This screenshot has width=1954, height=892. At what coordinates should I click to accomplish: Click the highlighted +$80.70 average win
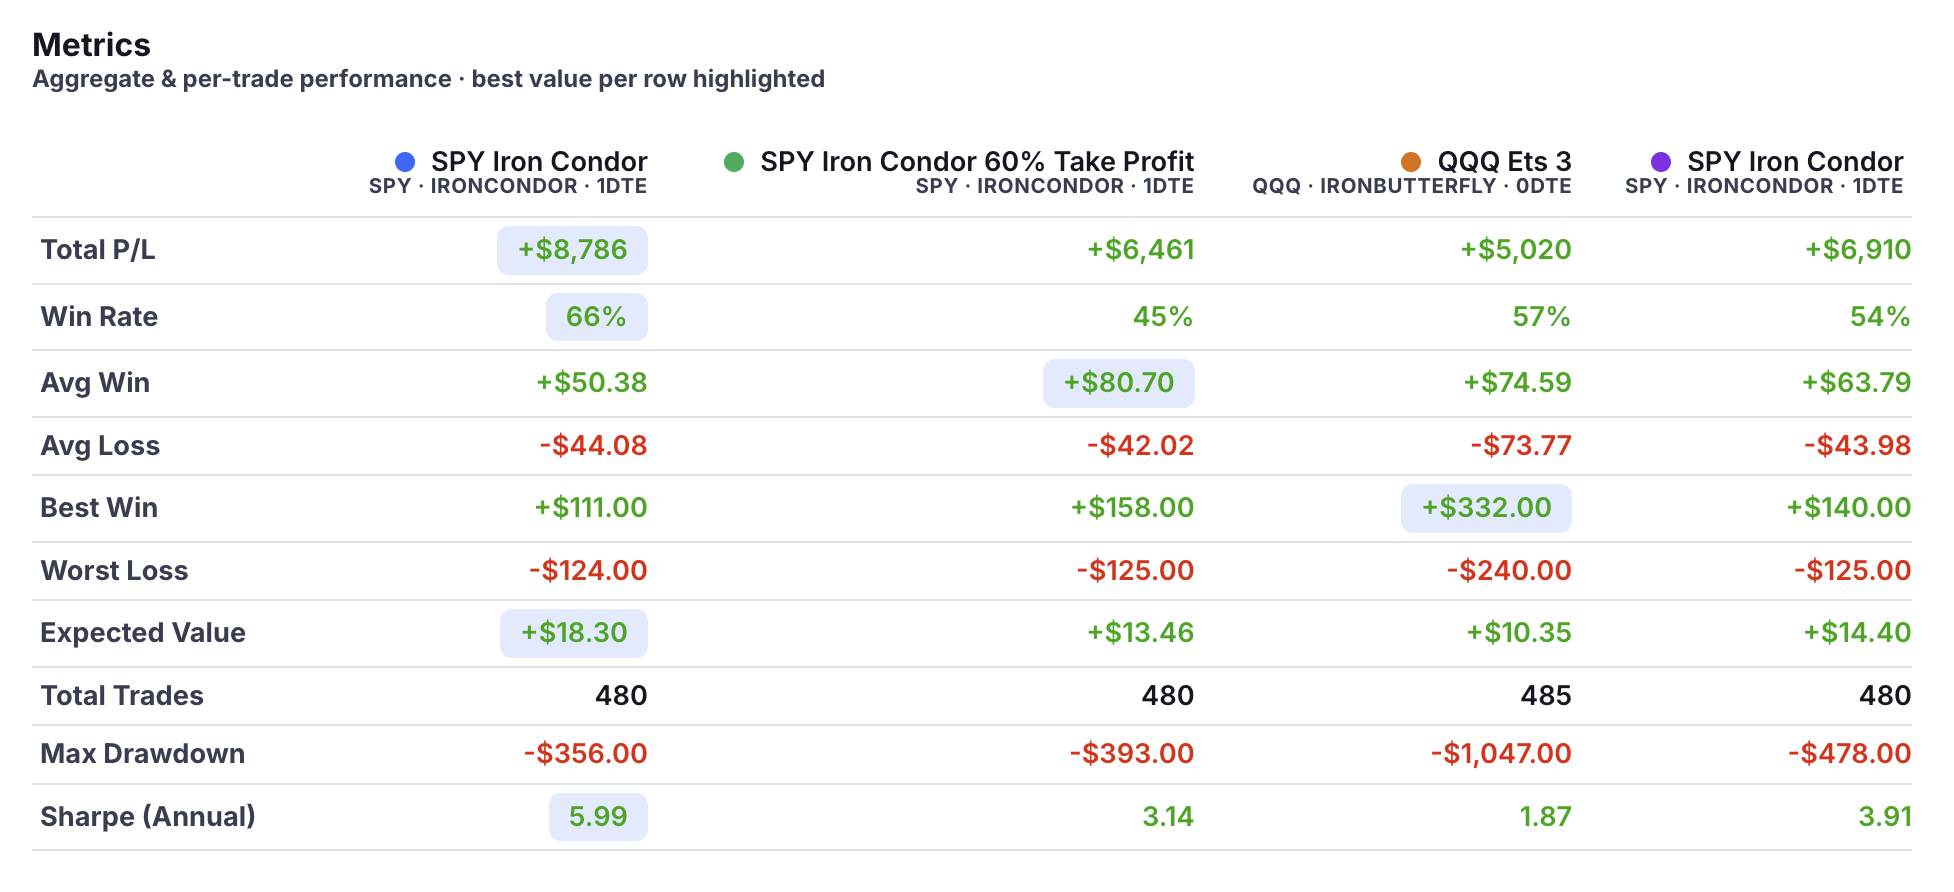click(x=1119, y=383)
